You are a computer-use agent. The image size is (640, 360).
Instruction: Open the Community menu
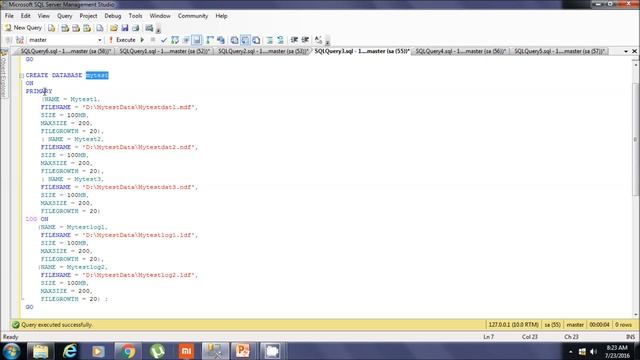tap(193, 16)
